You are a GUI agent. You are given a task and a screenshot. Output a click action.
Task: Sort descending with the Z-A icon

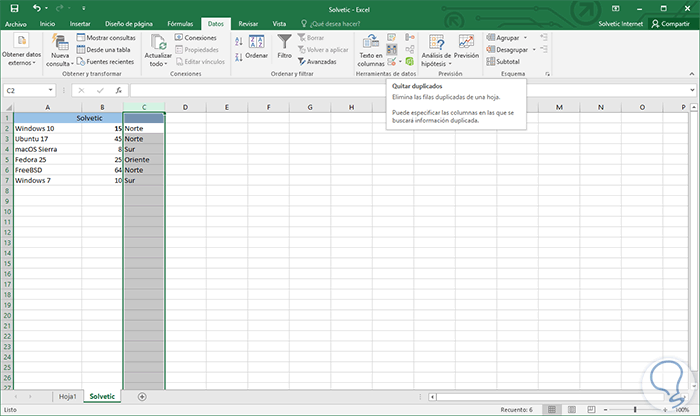[x=239, y=57]
